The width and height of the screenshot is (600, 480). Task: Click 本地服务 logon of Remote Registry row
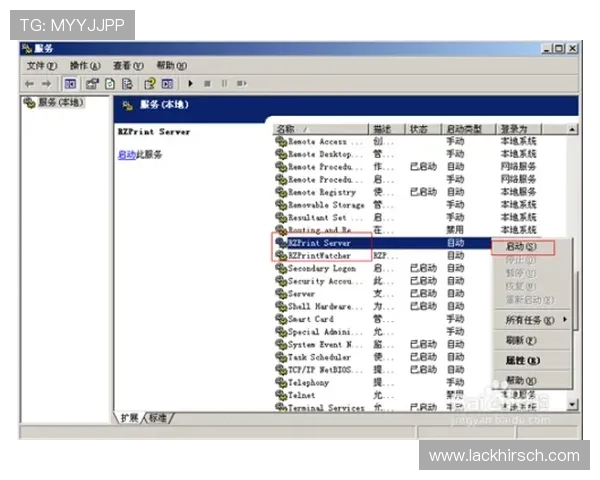pos(518,192)
